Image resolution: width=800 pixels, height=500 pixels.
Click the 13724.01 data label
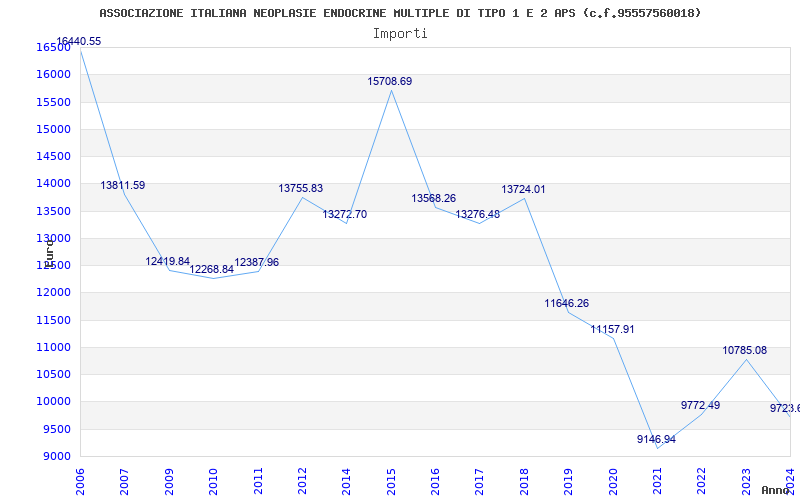[523, 190]
